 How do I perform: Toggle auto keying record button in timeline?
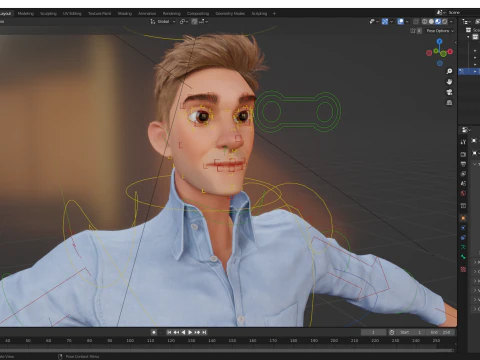pos(154,332)
